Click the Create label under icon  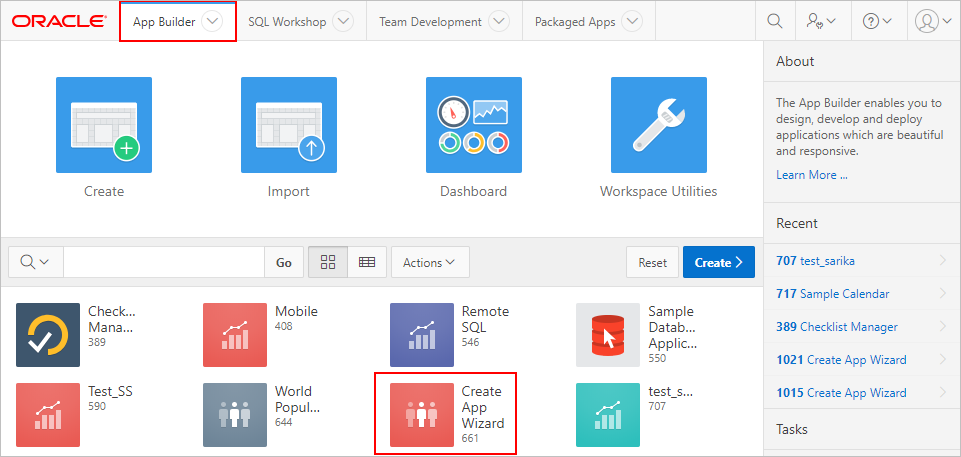click(104, 191)
